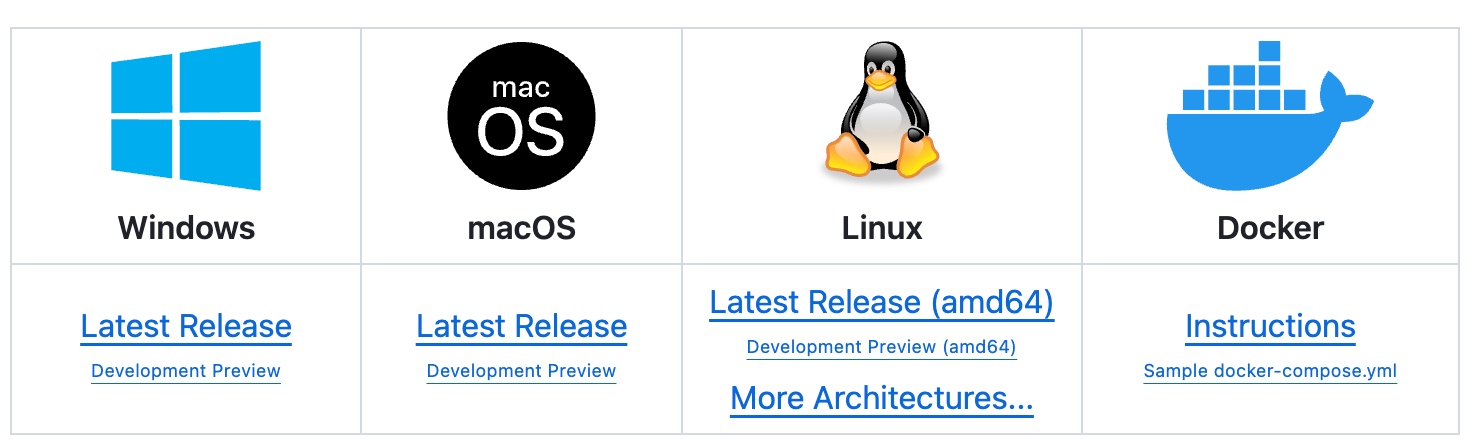This screenshot has height=444, width=1480.
Task: Open Windows Latest Release download
Action: click(186, 326)
